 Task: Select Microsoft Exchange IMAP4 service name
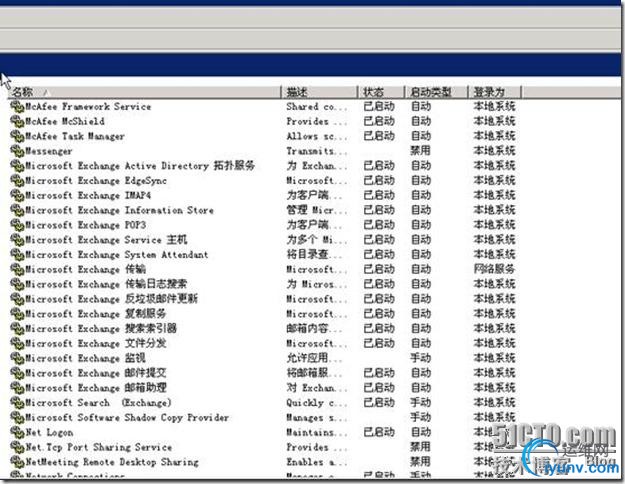88,195
